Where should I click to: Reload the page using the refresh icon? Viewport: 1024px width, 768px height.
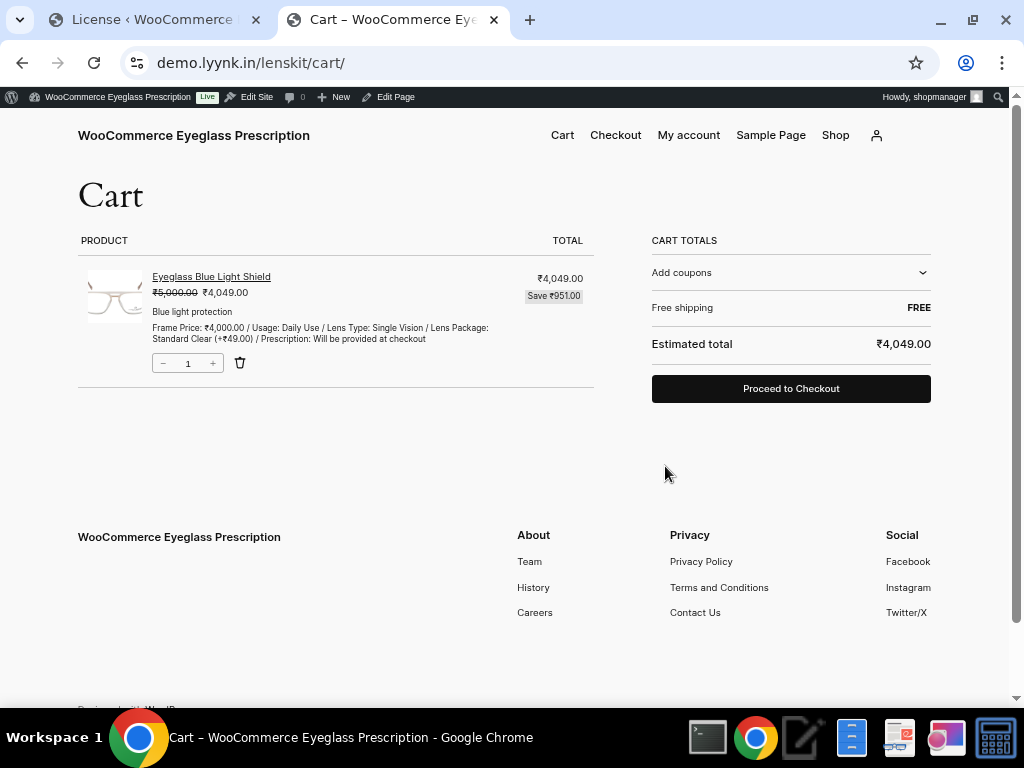point(94,63)
